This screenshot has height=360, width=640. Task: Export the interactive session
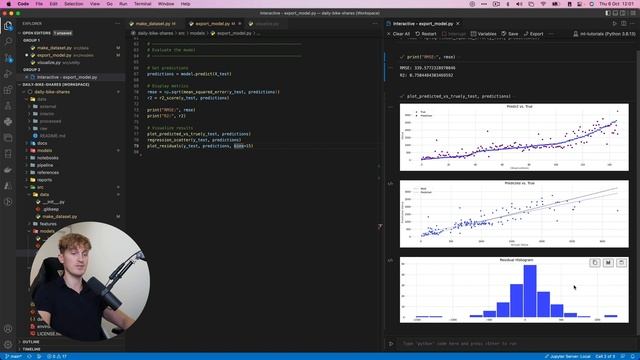[533, 34]
